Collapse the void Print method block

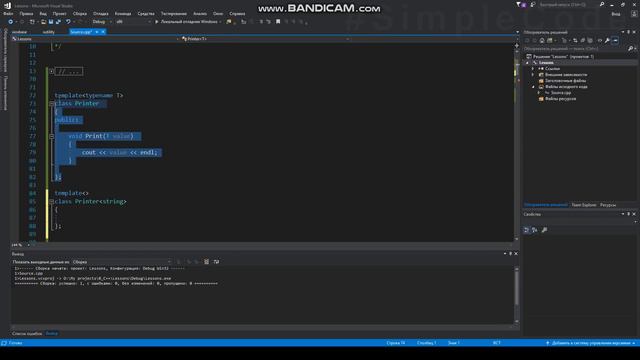52,136
